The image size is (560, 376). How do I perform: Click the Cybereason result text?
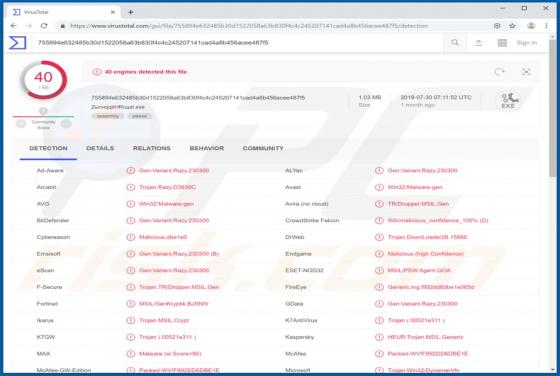coord(163,237)
